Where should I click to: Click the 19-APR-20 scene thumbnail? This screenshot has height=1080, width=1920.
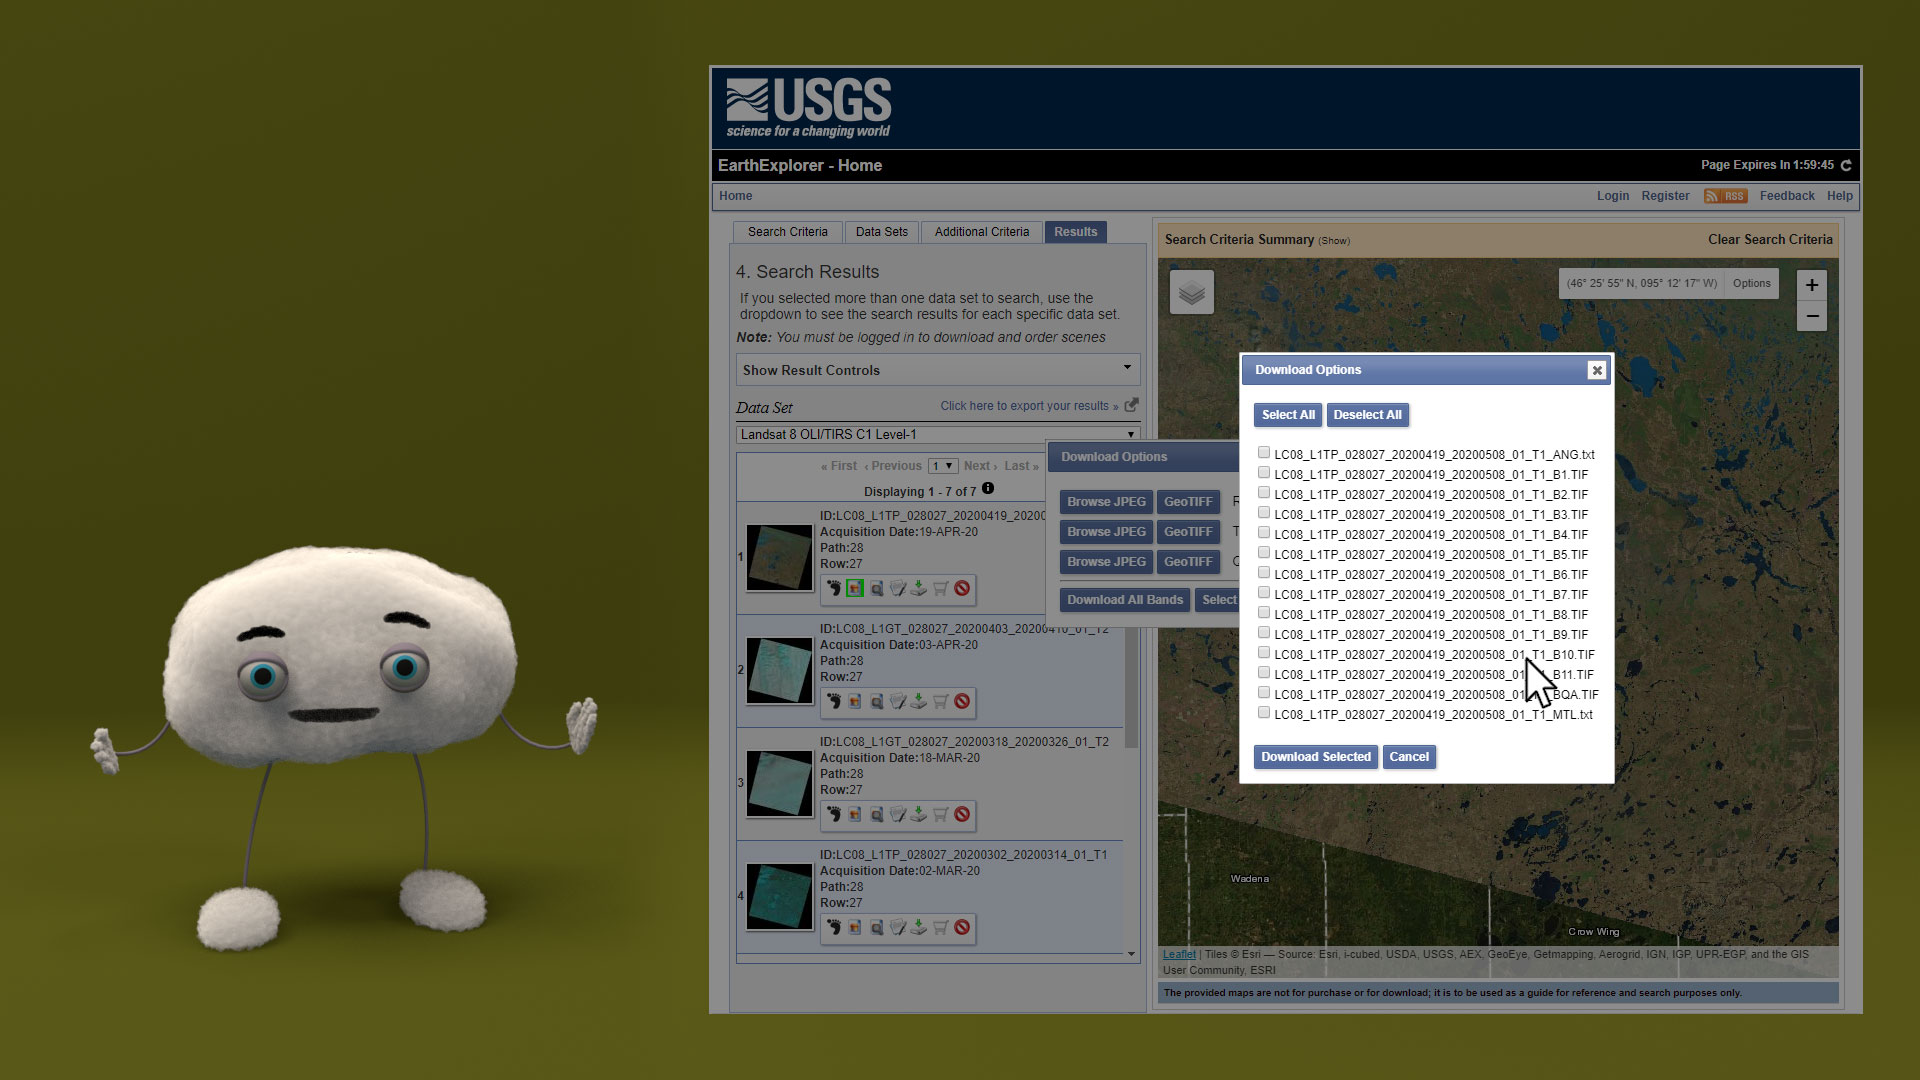pyautogui.click(x=779, y=557)
